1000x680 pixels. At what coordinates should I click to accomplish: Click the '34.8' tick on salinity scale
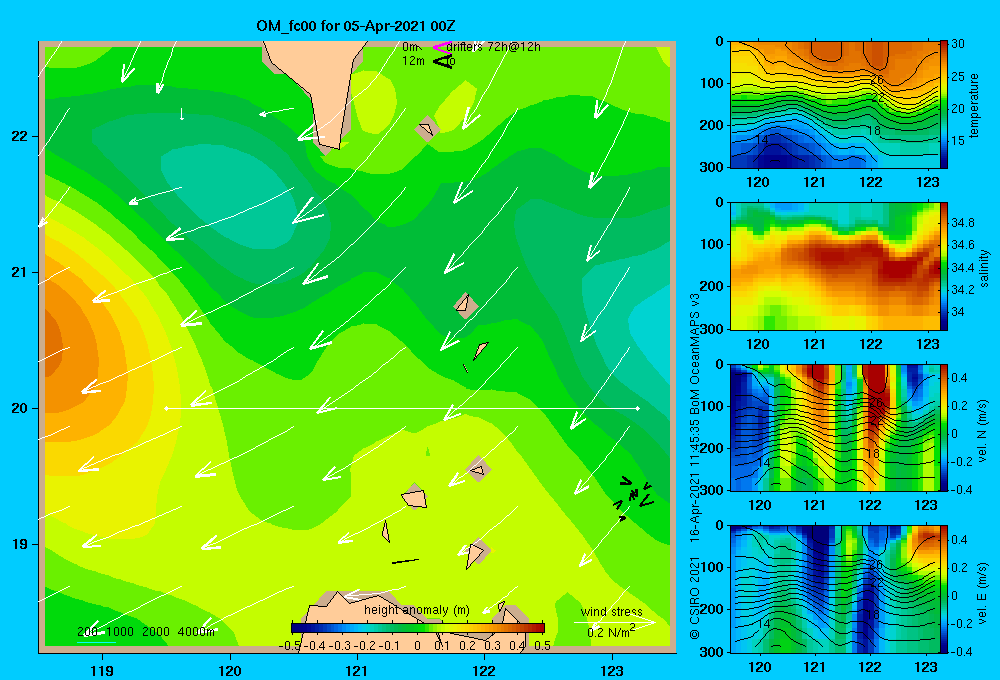pyautogui.click(x=962, y=223)
